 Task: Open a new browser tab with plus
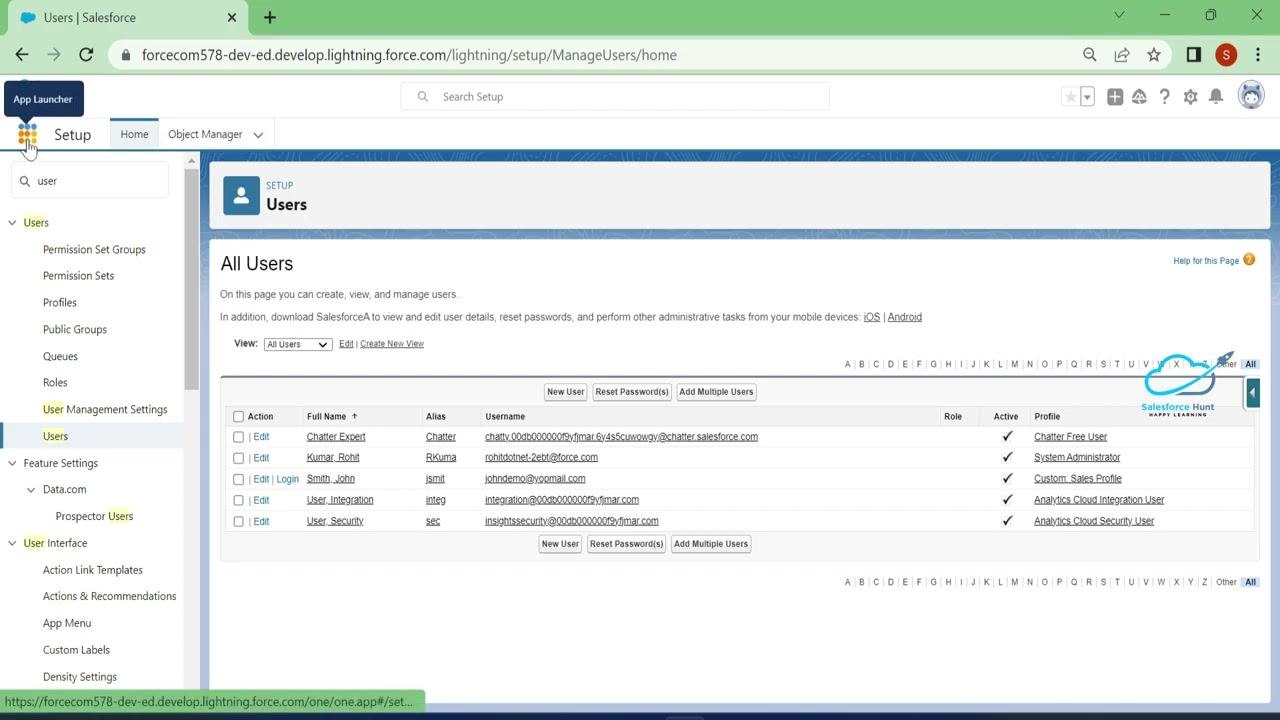pyautogui.click(x=269, y=17)
